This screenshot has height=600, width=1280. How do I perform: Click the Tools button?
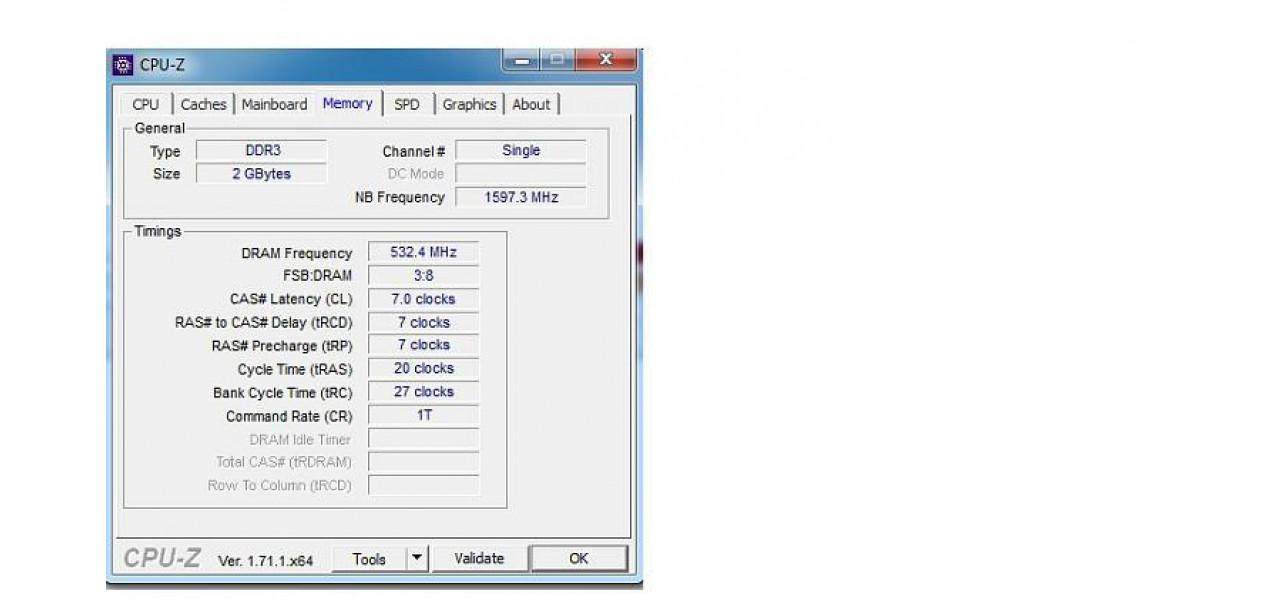(x=369, y=559)
